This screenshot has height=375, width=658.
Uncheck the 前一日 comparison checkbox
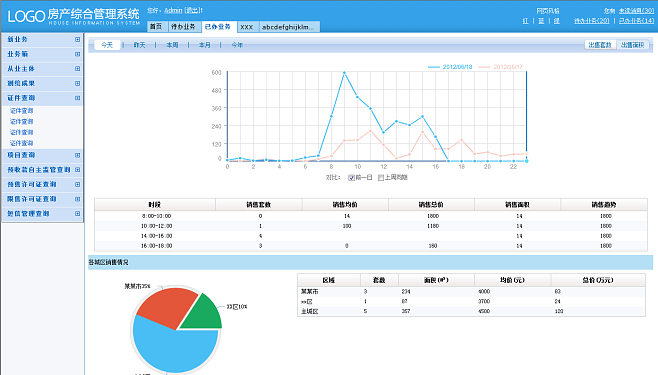pos(351,178)
